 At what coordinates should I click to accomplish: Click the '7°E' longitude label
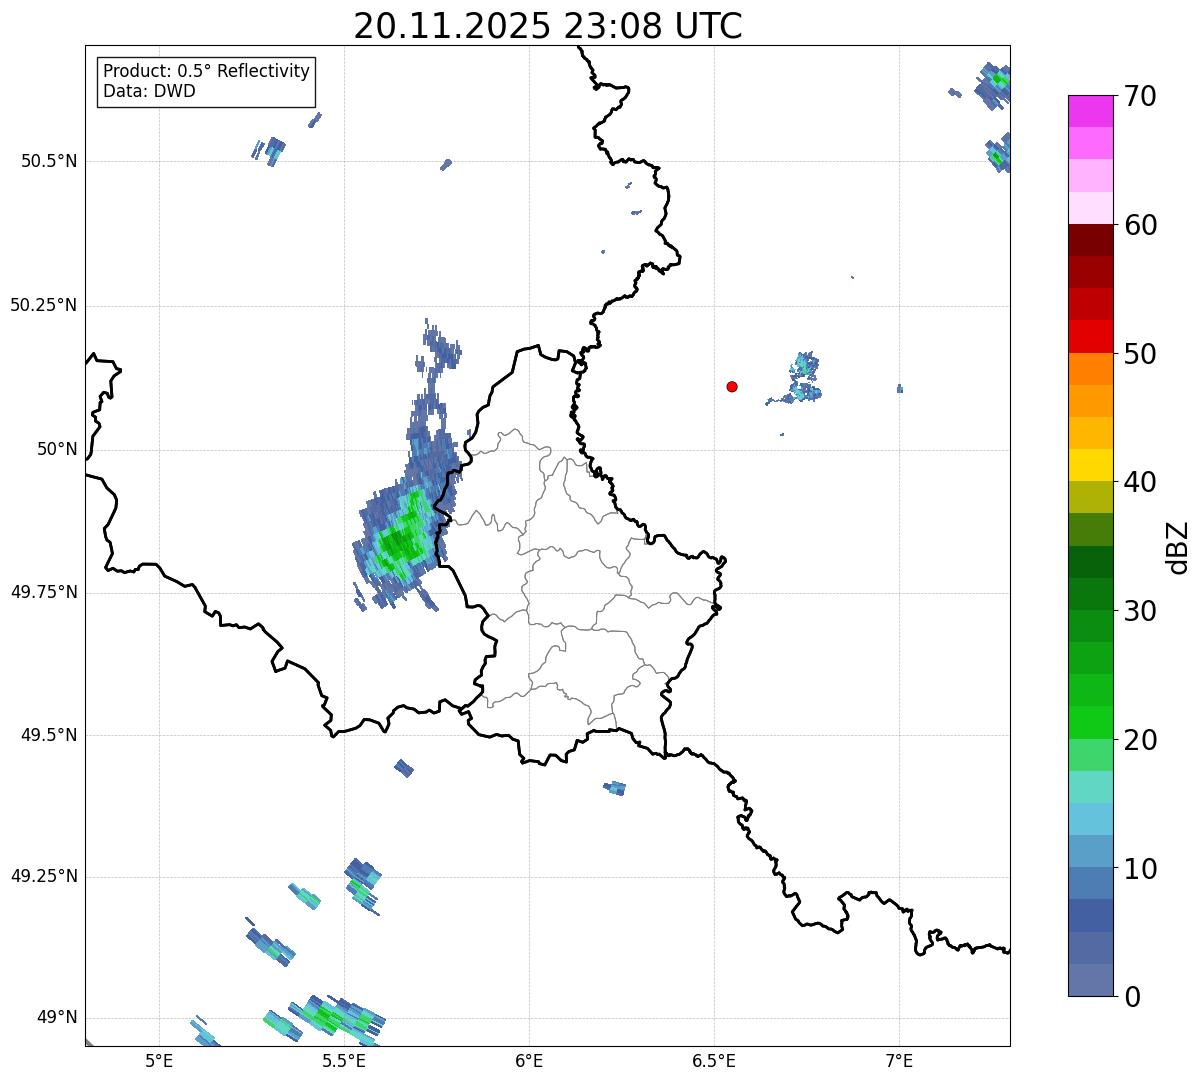(x=899, y=1060)
